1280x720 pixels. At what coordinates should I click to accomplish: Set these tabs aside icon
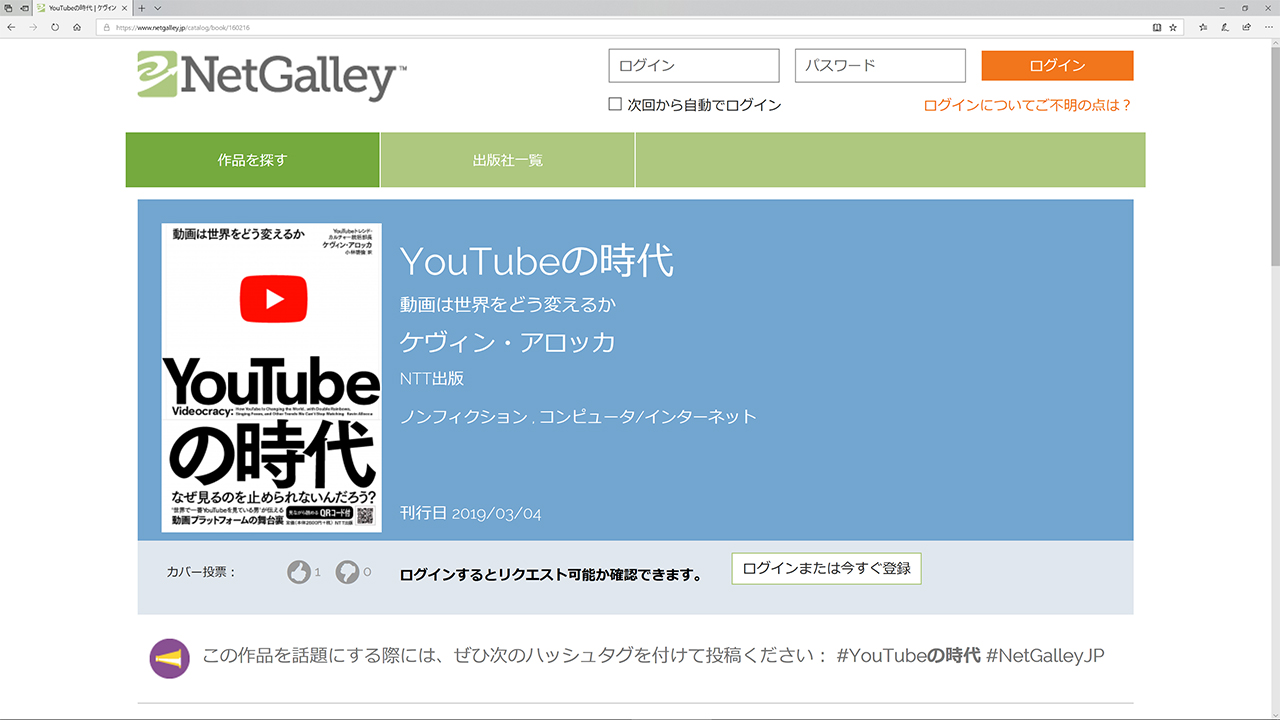coord(24,8)
